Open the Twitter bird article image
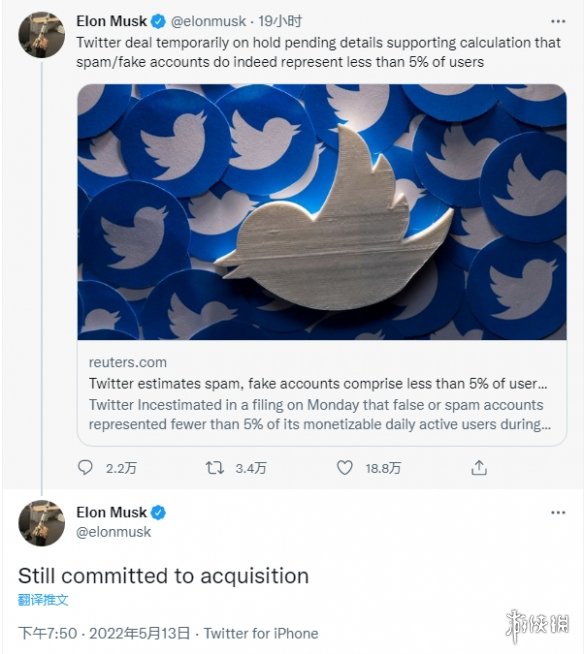 click(322, 212)
